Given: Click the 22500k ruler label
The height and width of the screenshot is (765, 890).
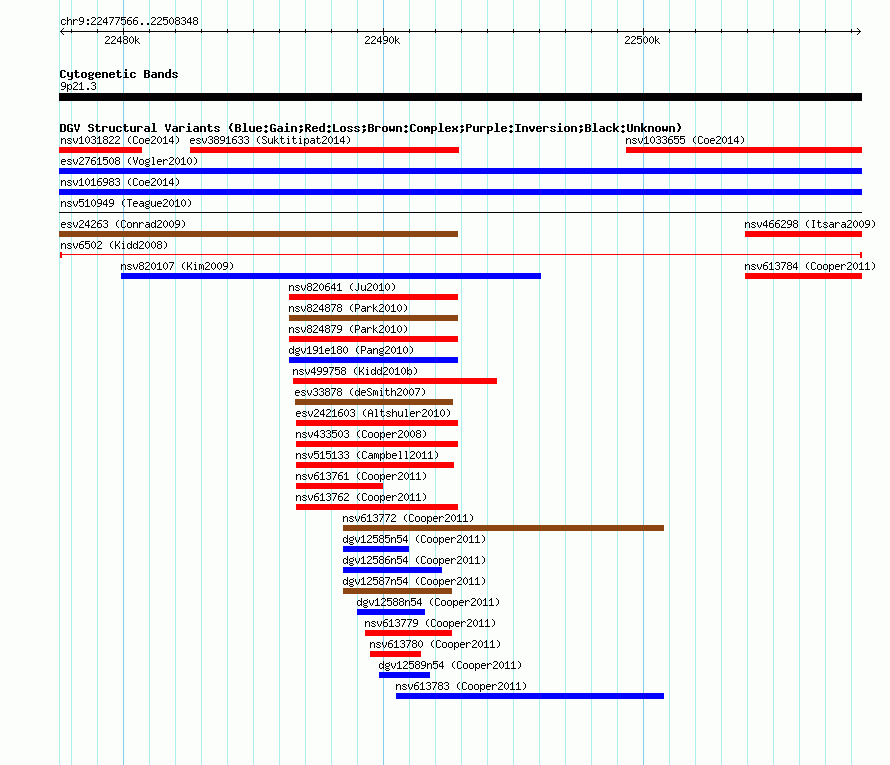Looking at the screenshot, I should (642, 40).
